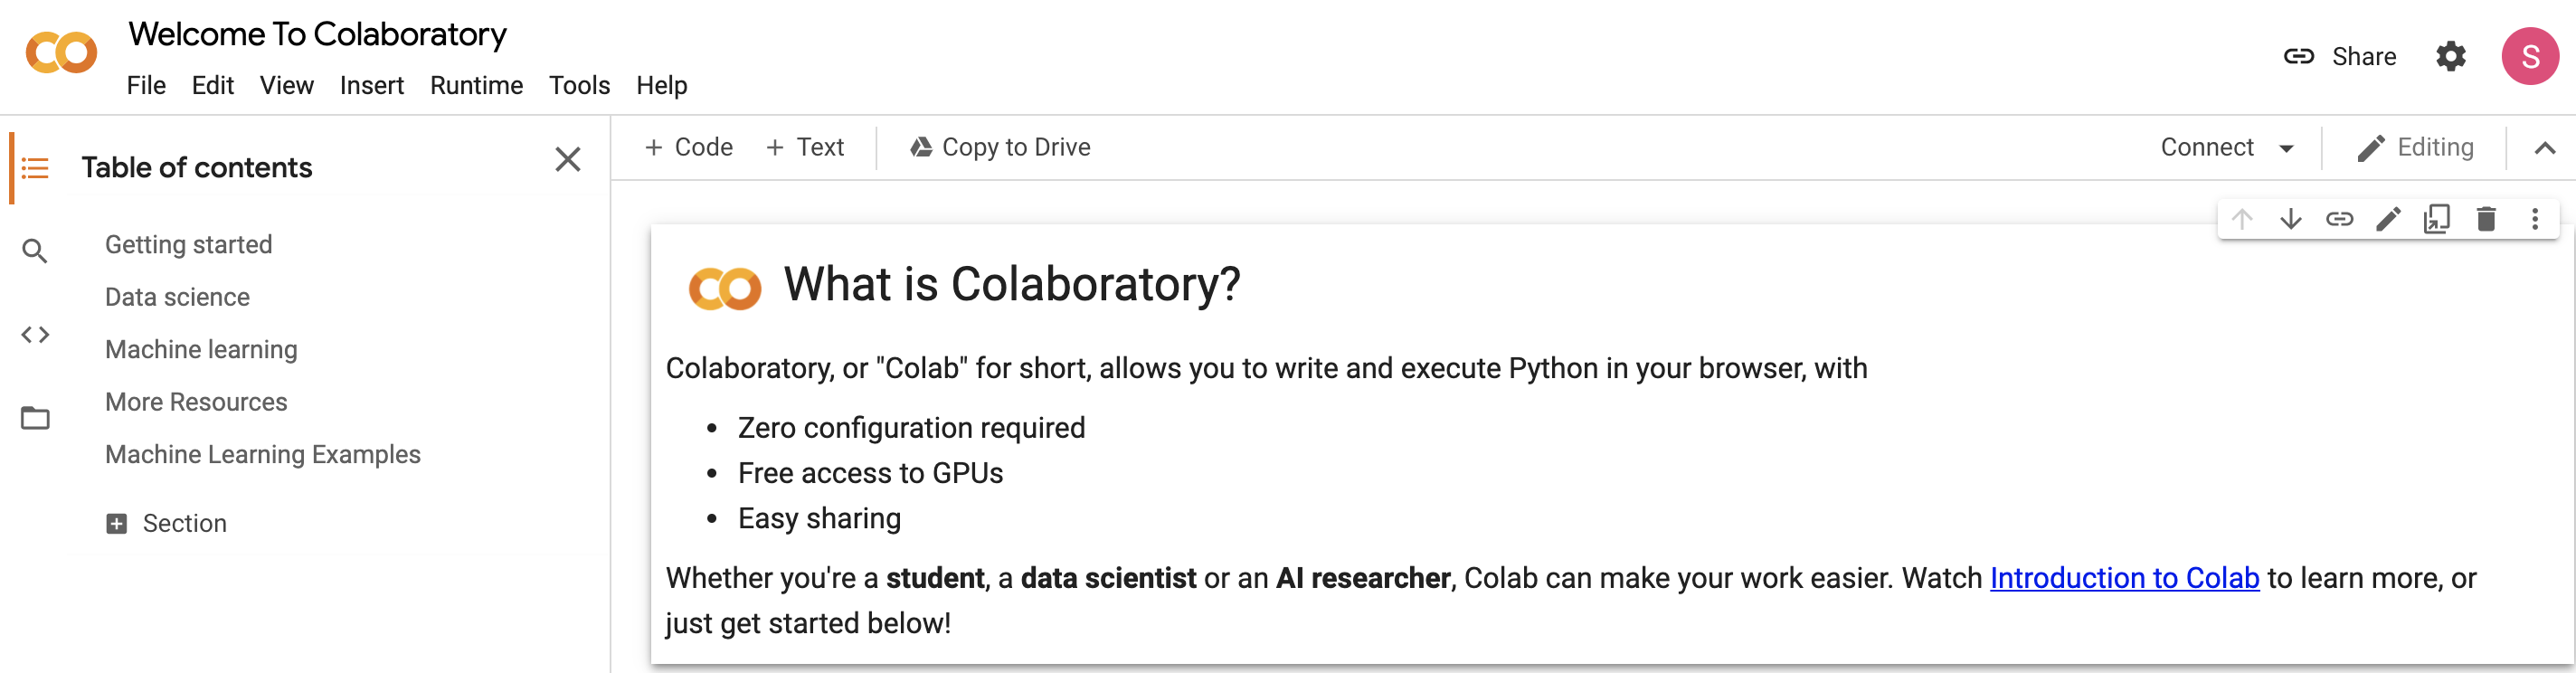Delete the cell with trash icon

coord(2486,219)
